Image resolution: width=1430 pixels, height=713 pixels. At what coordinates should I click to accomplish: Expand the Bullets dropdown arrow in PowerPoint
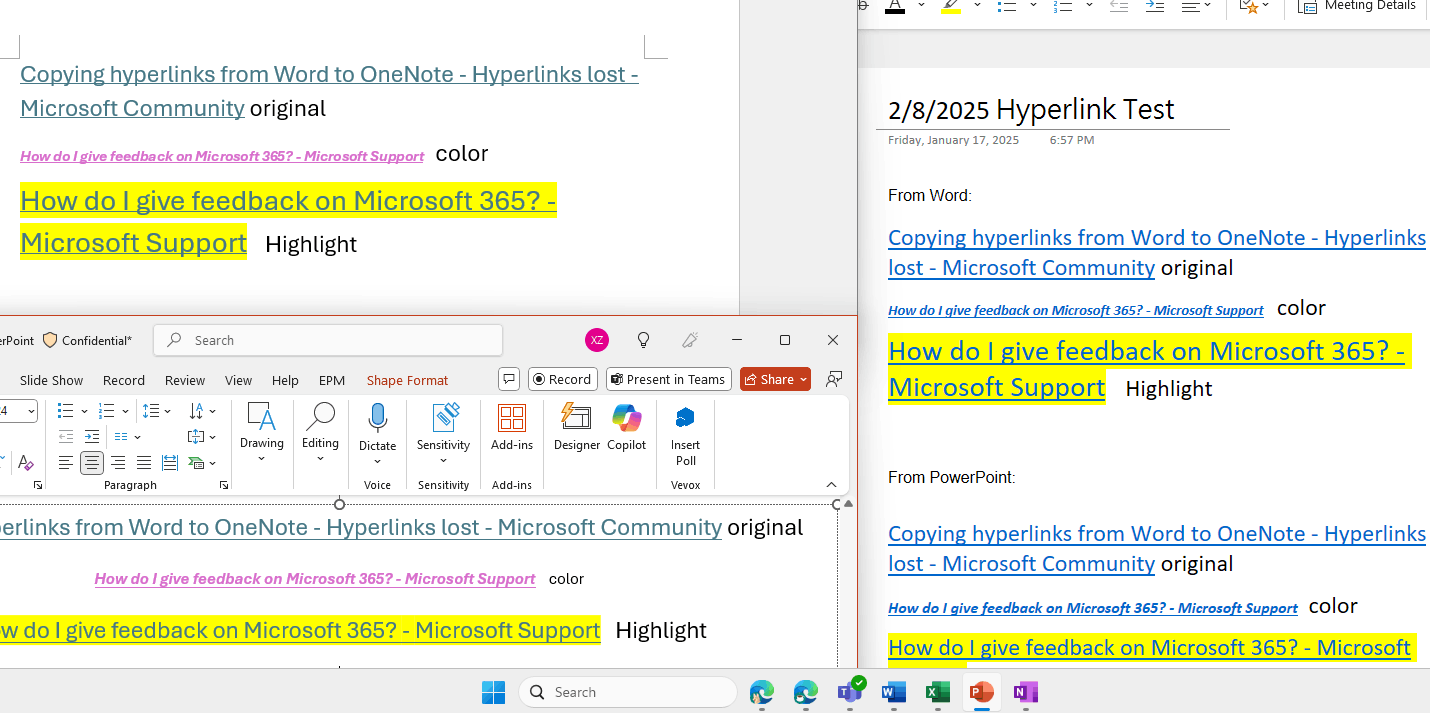coord(83,411)
